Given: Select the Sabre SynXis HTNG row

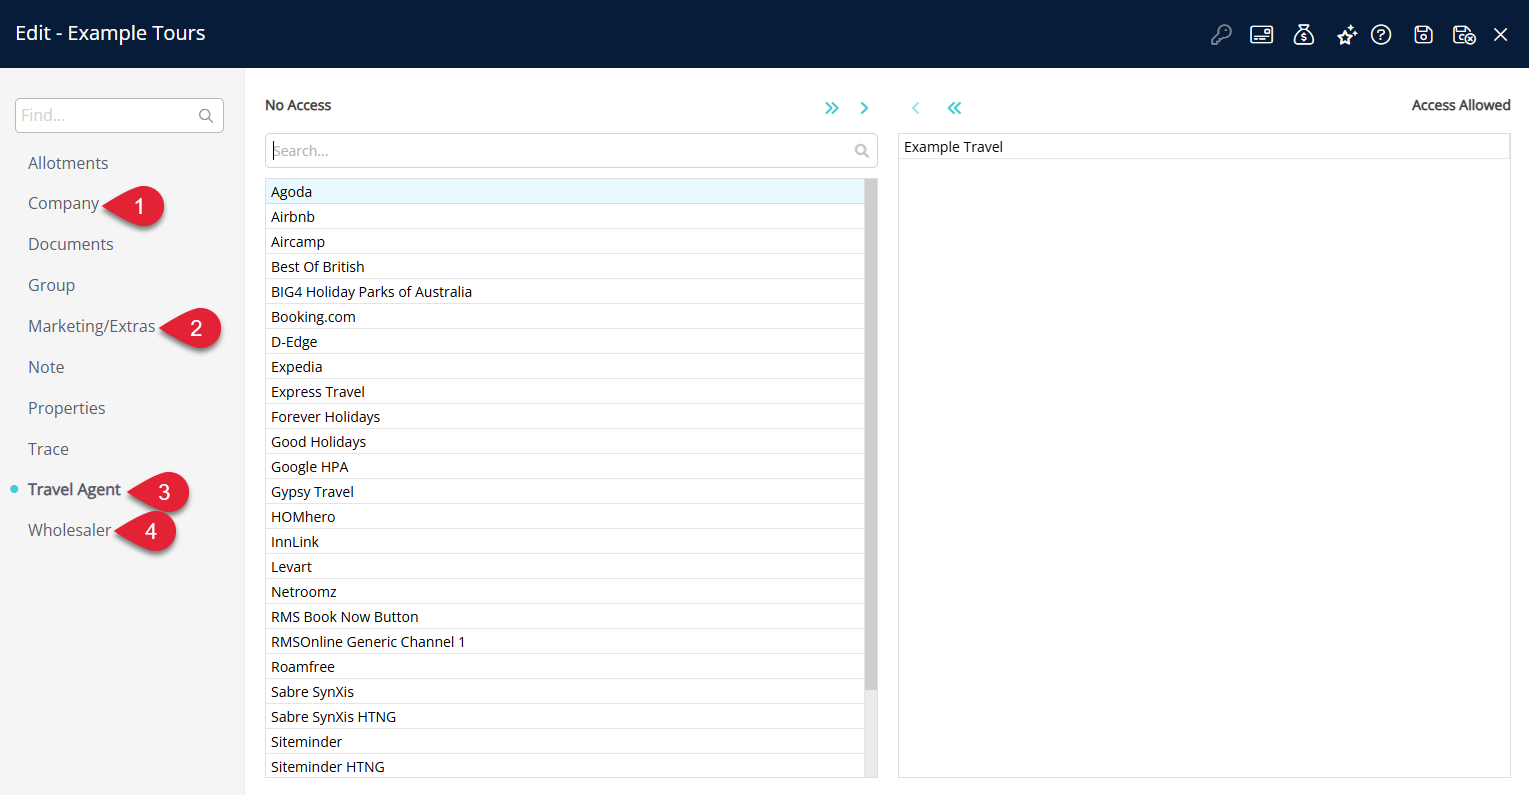Looking at the screenshot, I should (x=565, y=717).
